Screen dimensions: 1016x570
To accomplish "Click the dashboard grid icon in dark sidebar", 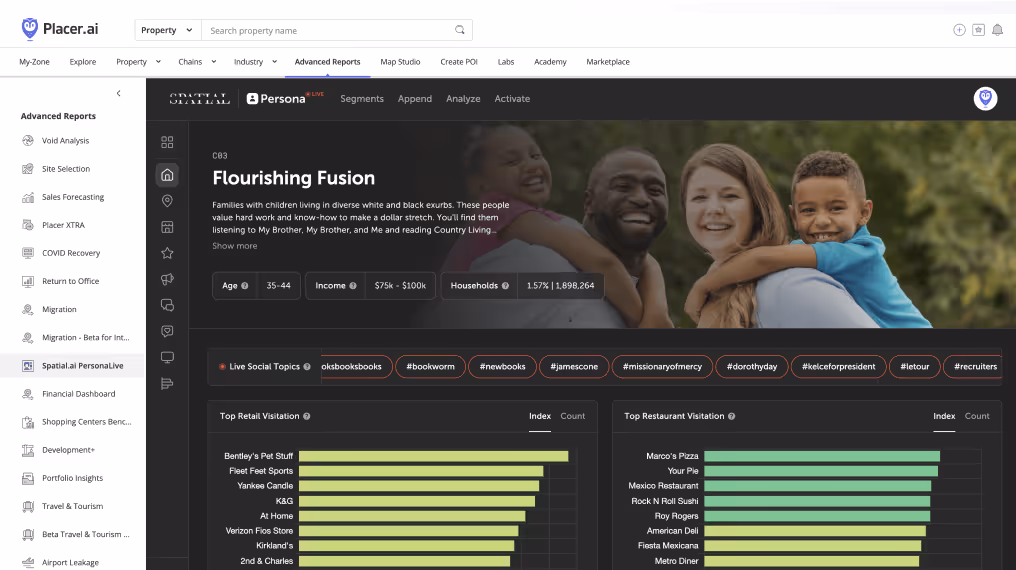I will coord(167,142).
